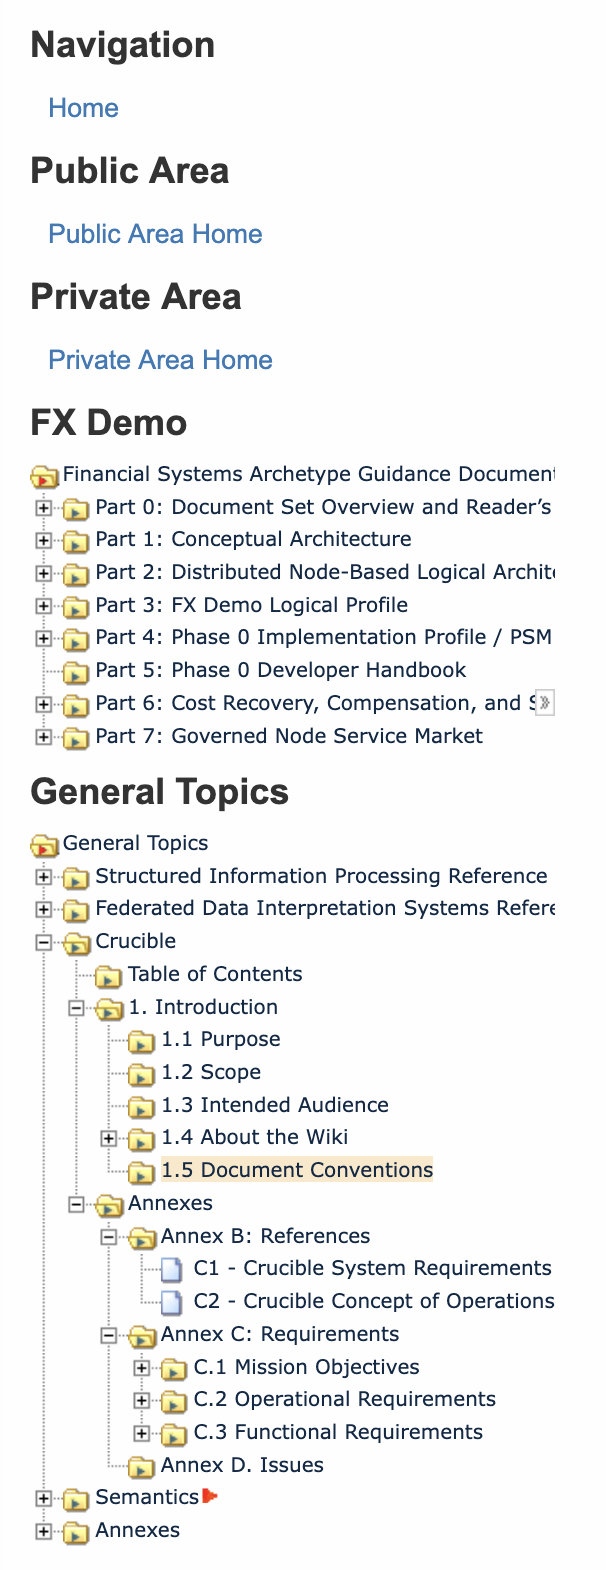Image resolution: width=606 pixels, height=1570 pixels.
Task: Expand Part 1: Conceptual Architecture node
Action: (x=43, y=541)
